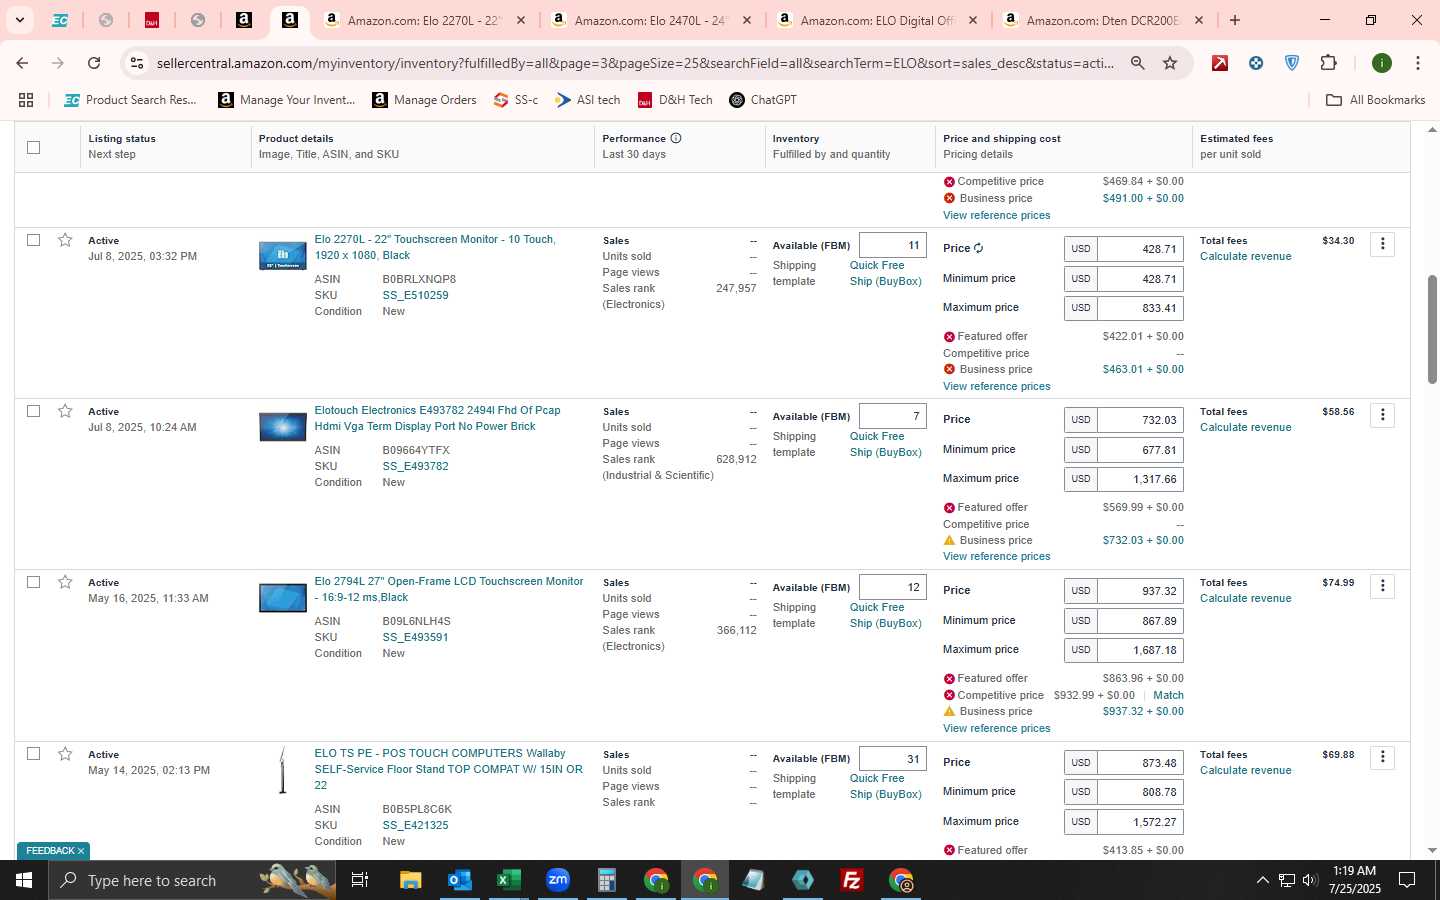Screen dimensions: 1440x900
Task: Click the Performance info icon
Action: (x=676, y=138)
